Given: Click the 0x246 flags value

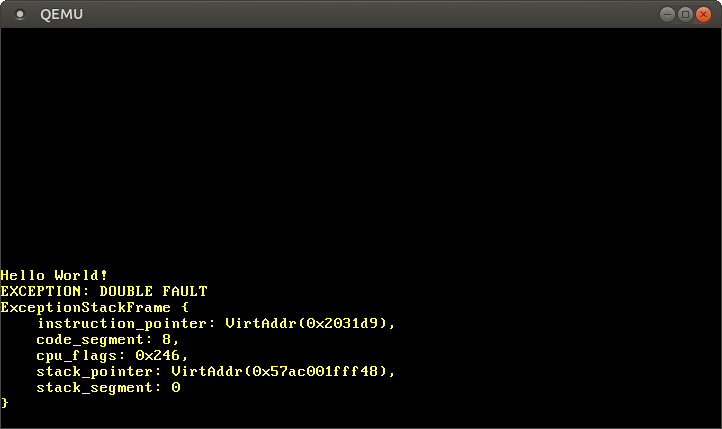Looking at the screenshot, I should point(162,355).
